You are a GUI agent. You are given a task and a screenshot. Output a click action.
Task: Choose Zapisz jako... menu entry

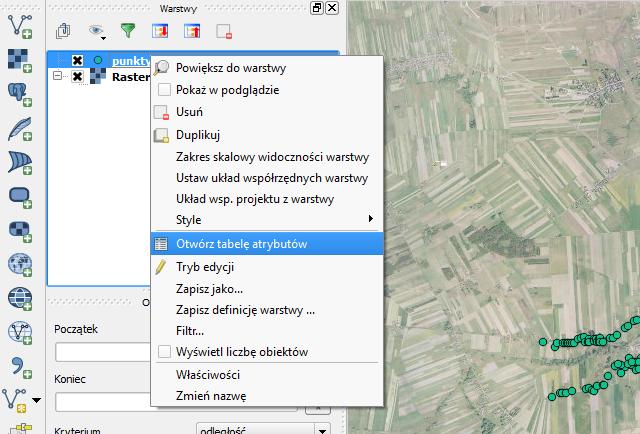(267, 289)
